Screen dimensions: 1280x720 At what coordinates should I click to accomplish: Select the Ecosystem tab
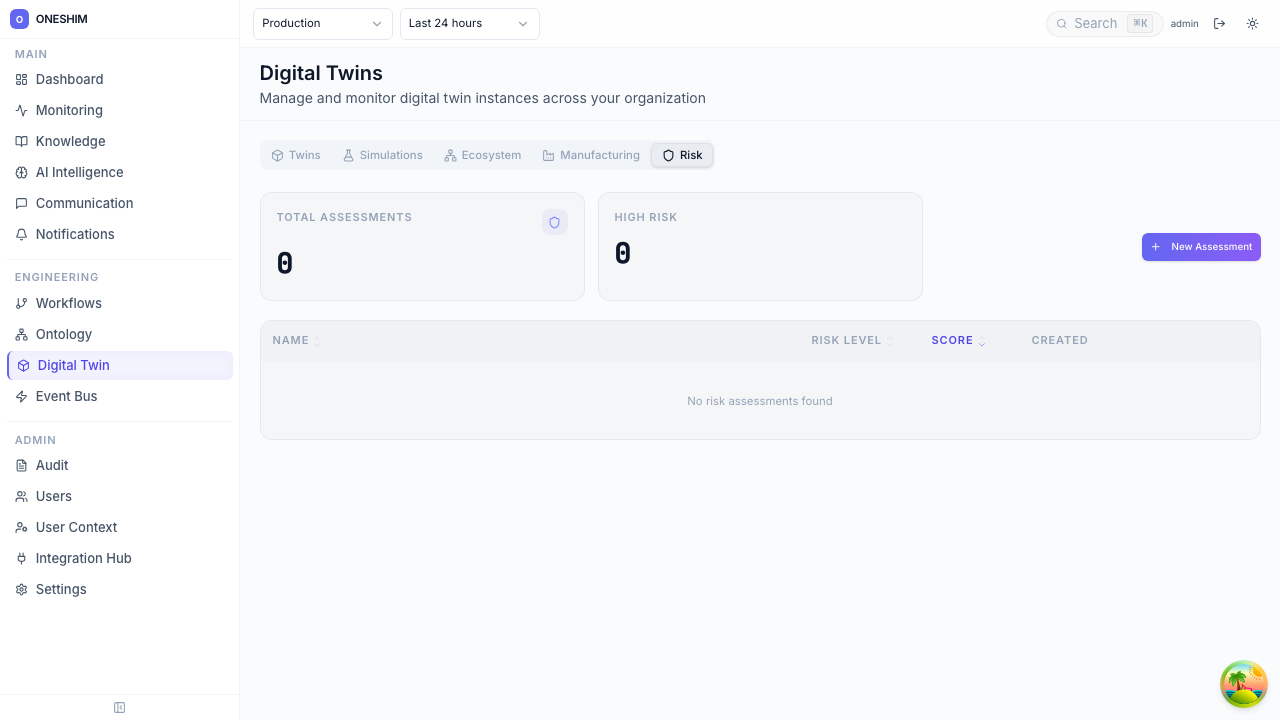(482, 155)
